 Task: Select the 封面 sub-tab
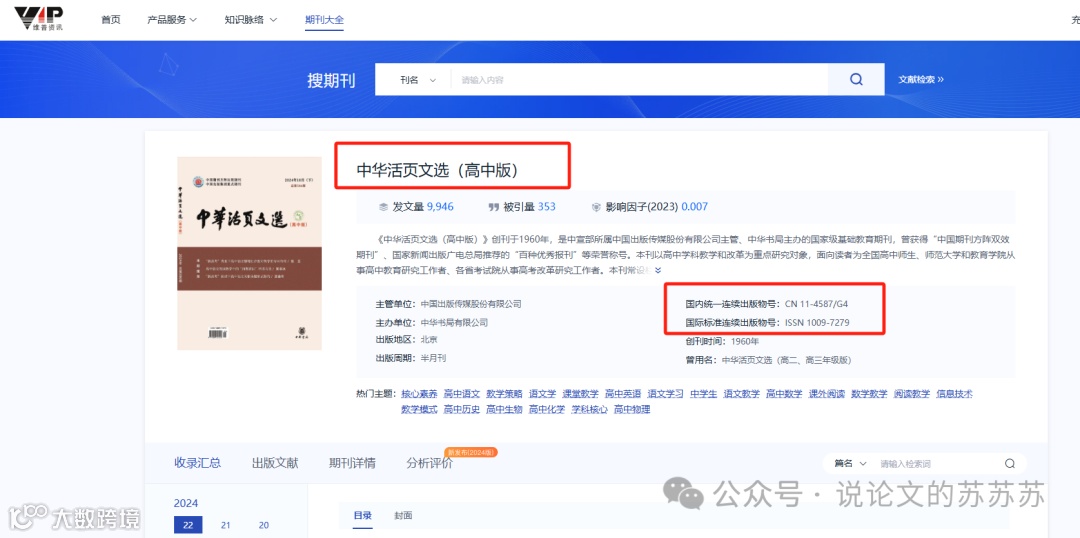point(403,515)
